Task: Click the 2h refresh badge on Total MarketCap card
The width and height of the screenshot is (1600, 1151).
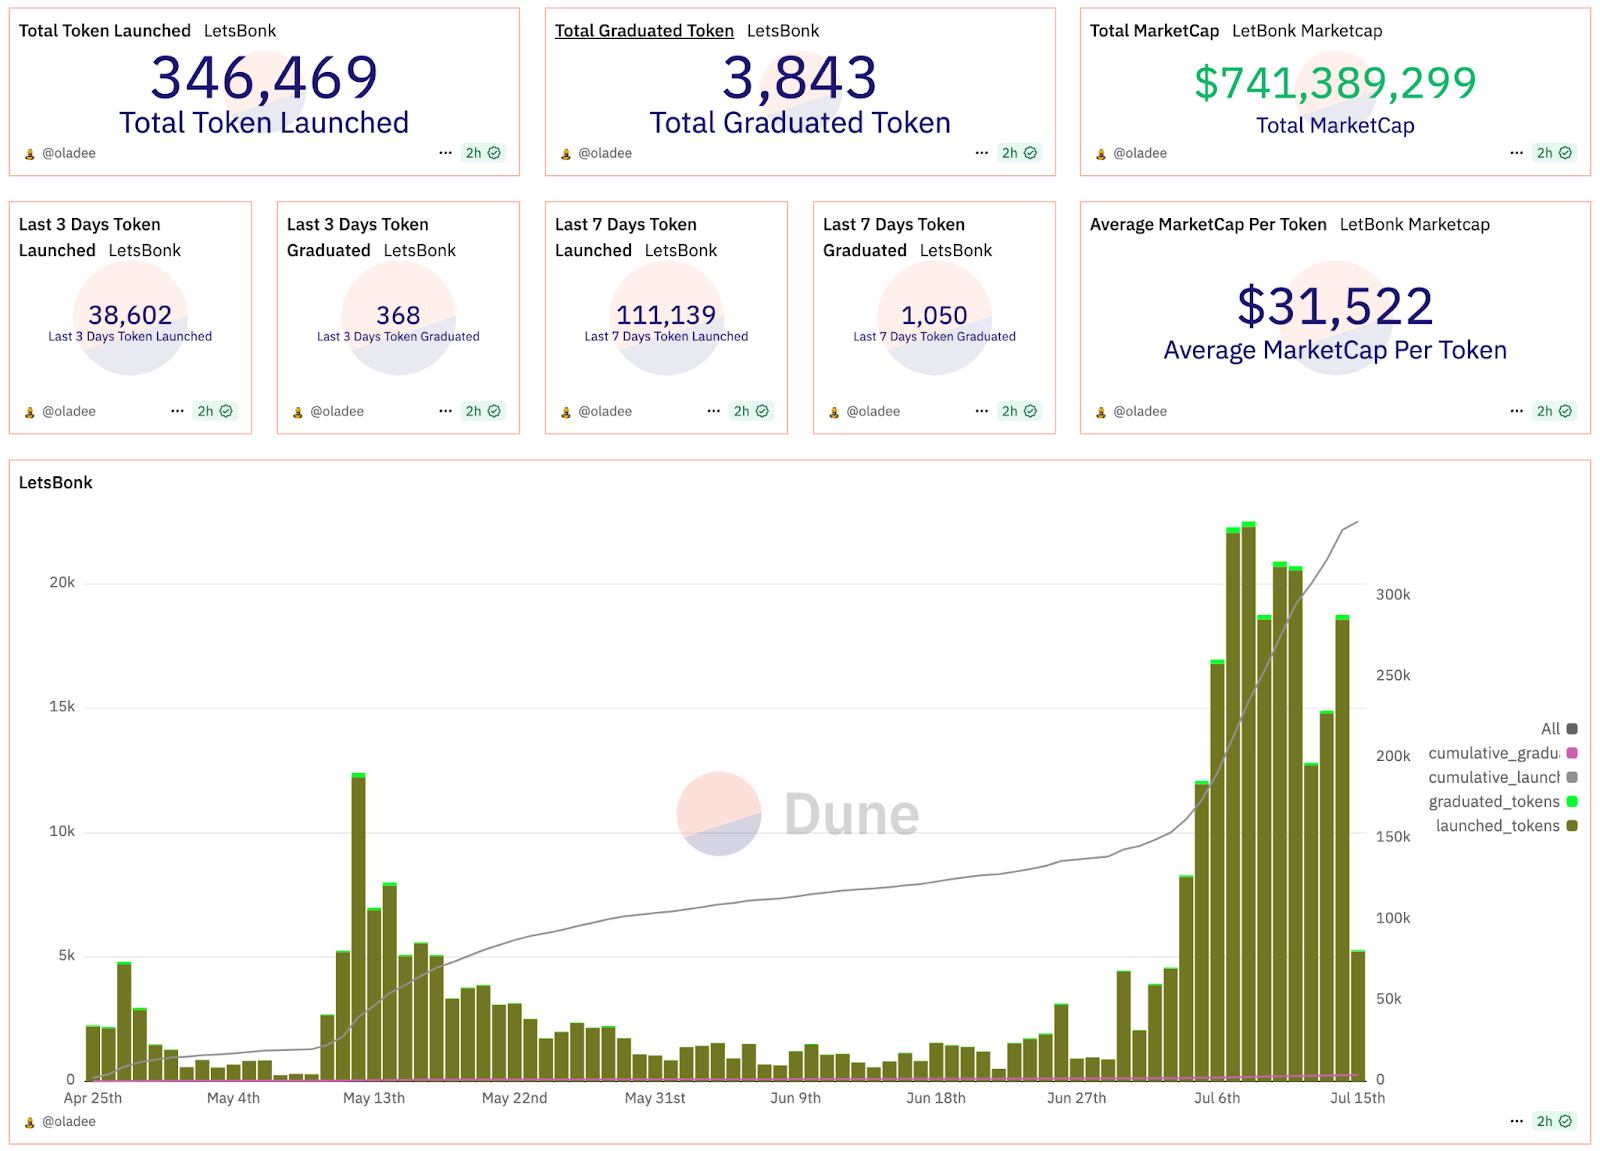Action: tap(1554, 153)
